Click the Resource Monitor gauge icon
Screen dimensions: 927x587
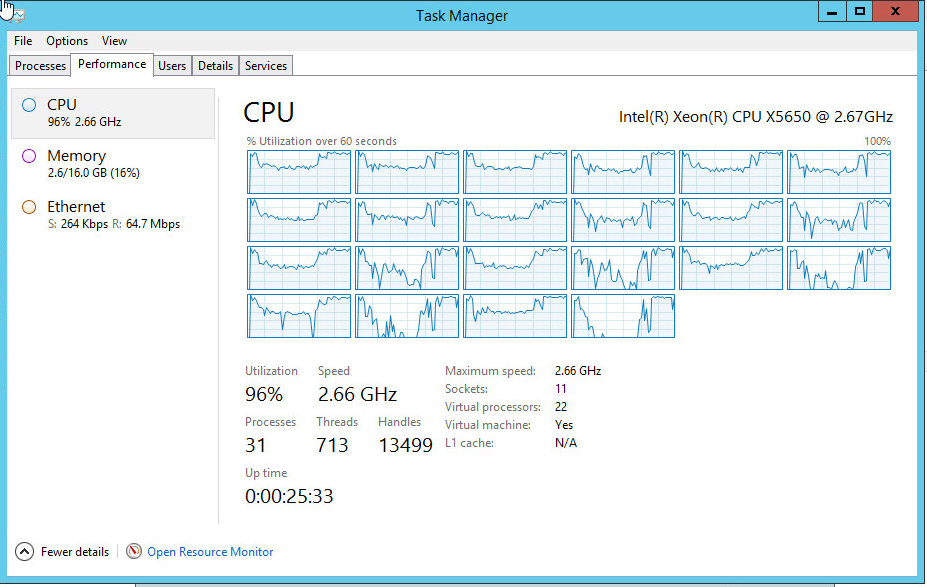tap(134, 551)
